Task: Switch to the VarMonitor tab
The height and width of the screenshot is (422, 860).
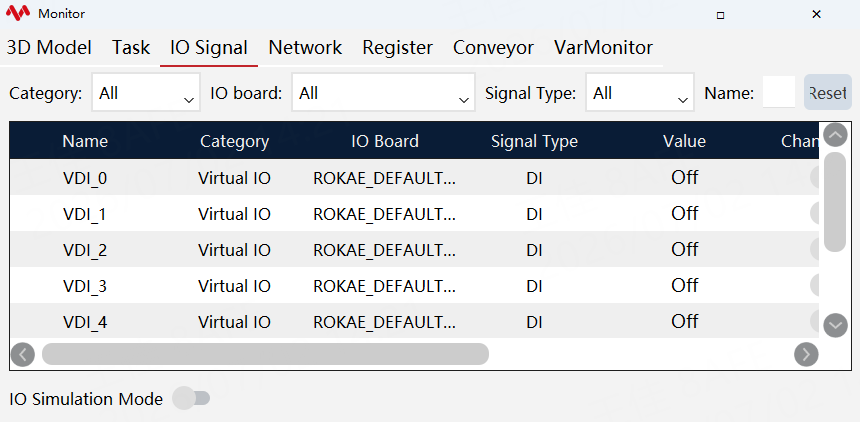Action: [603, 48]
